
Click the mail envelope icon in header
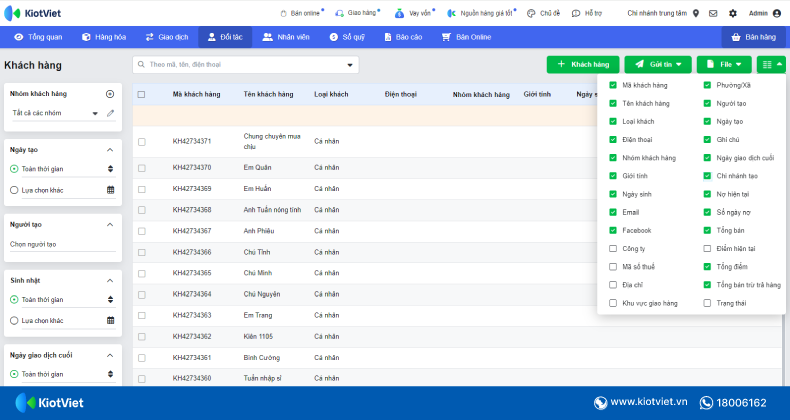[x=712, y=13]
